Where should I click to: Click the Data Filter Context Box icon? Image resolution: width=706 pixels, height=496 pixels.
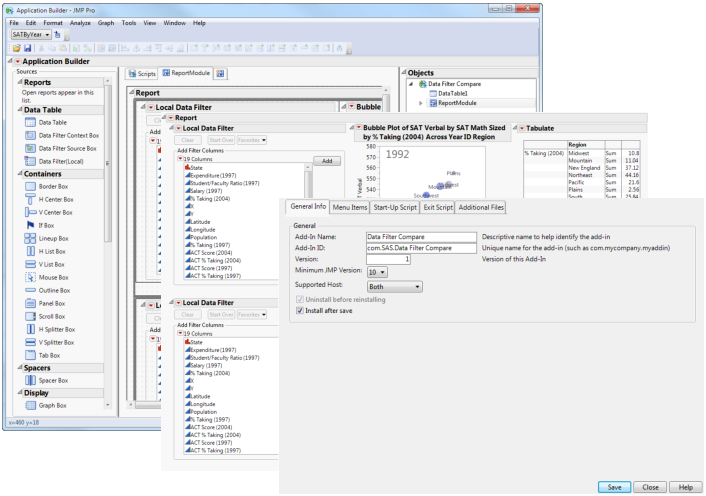tap(29, 135)
